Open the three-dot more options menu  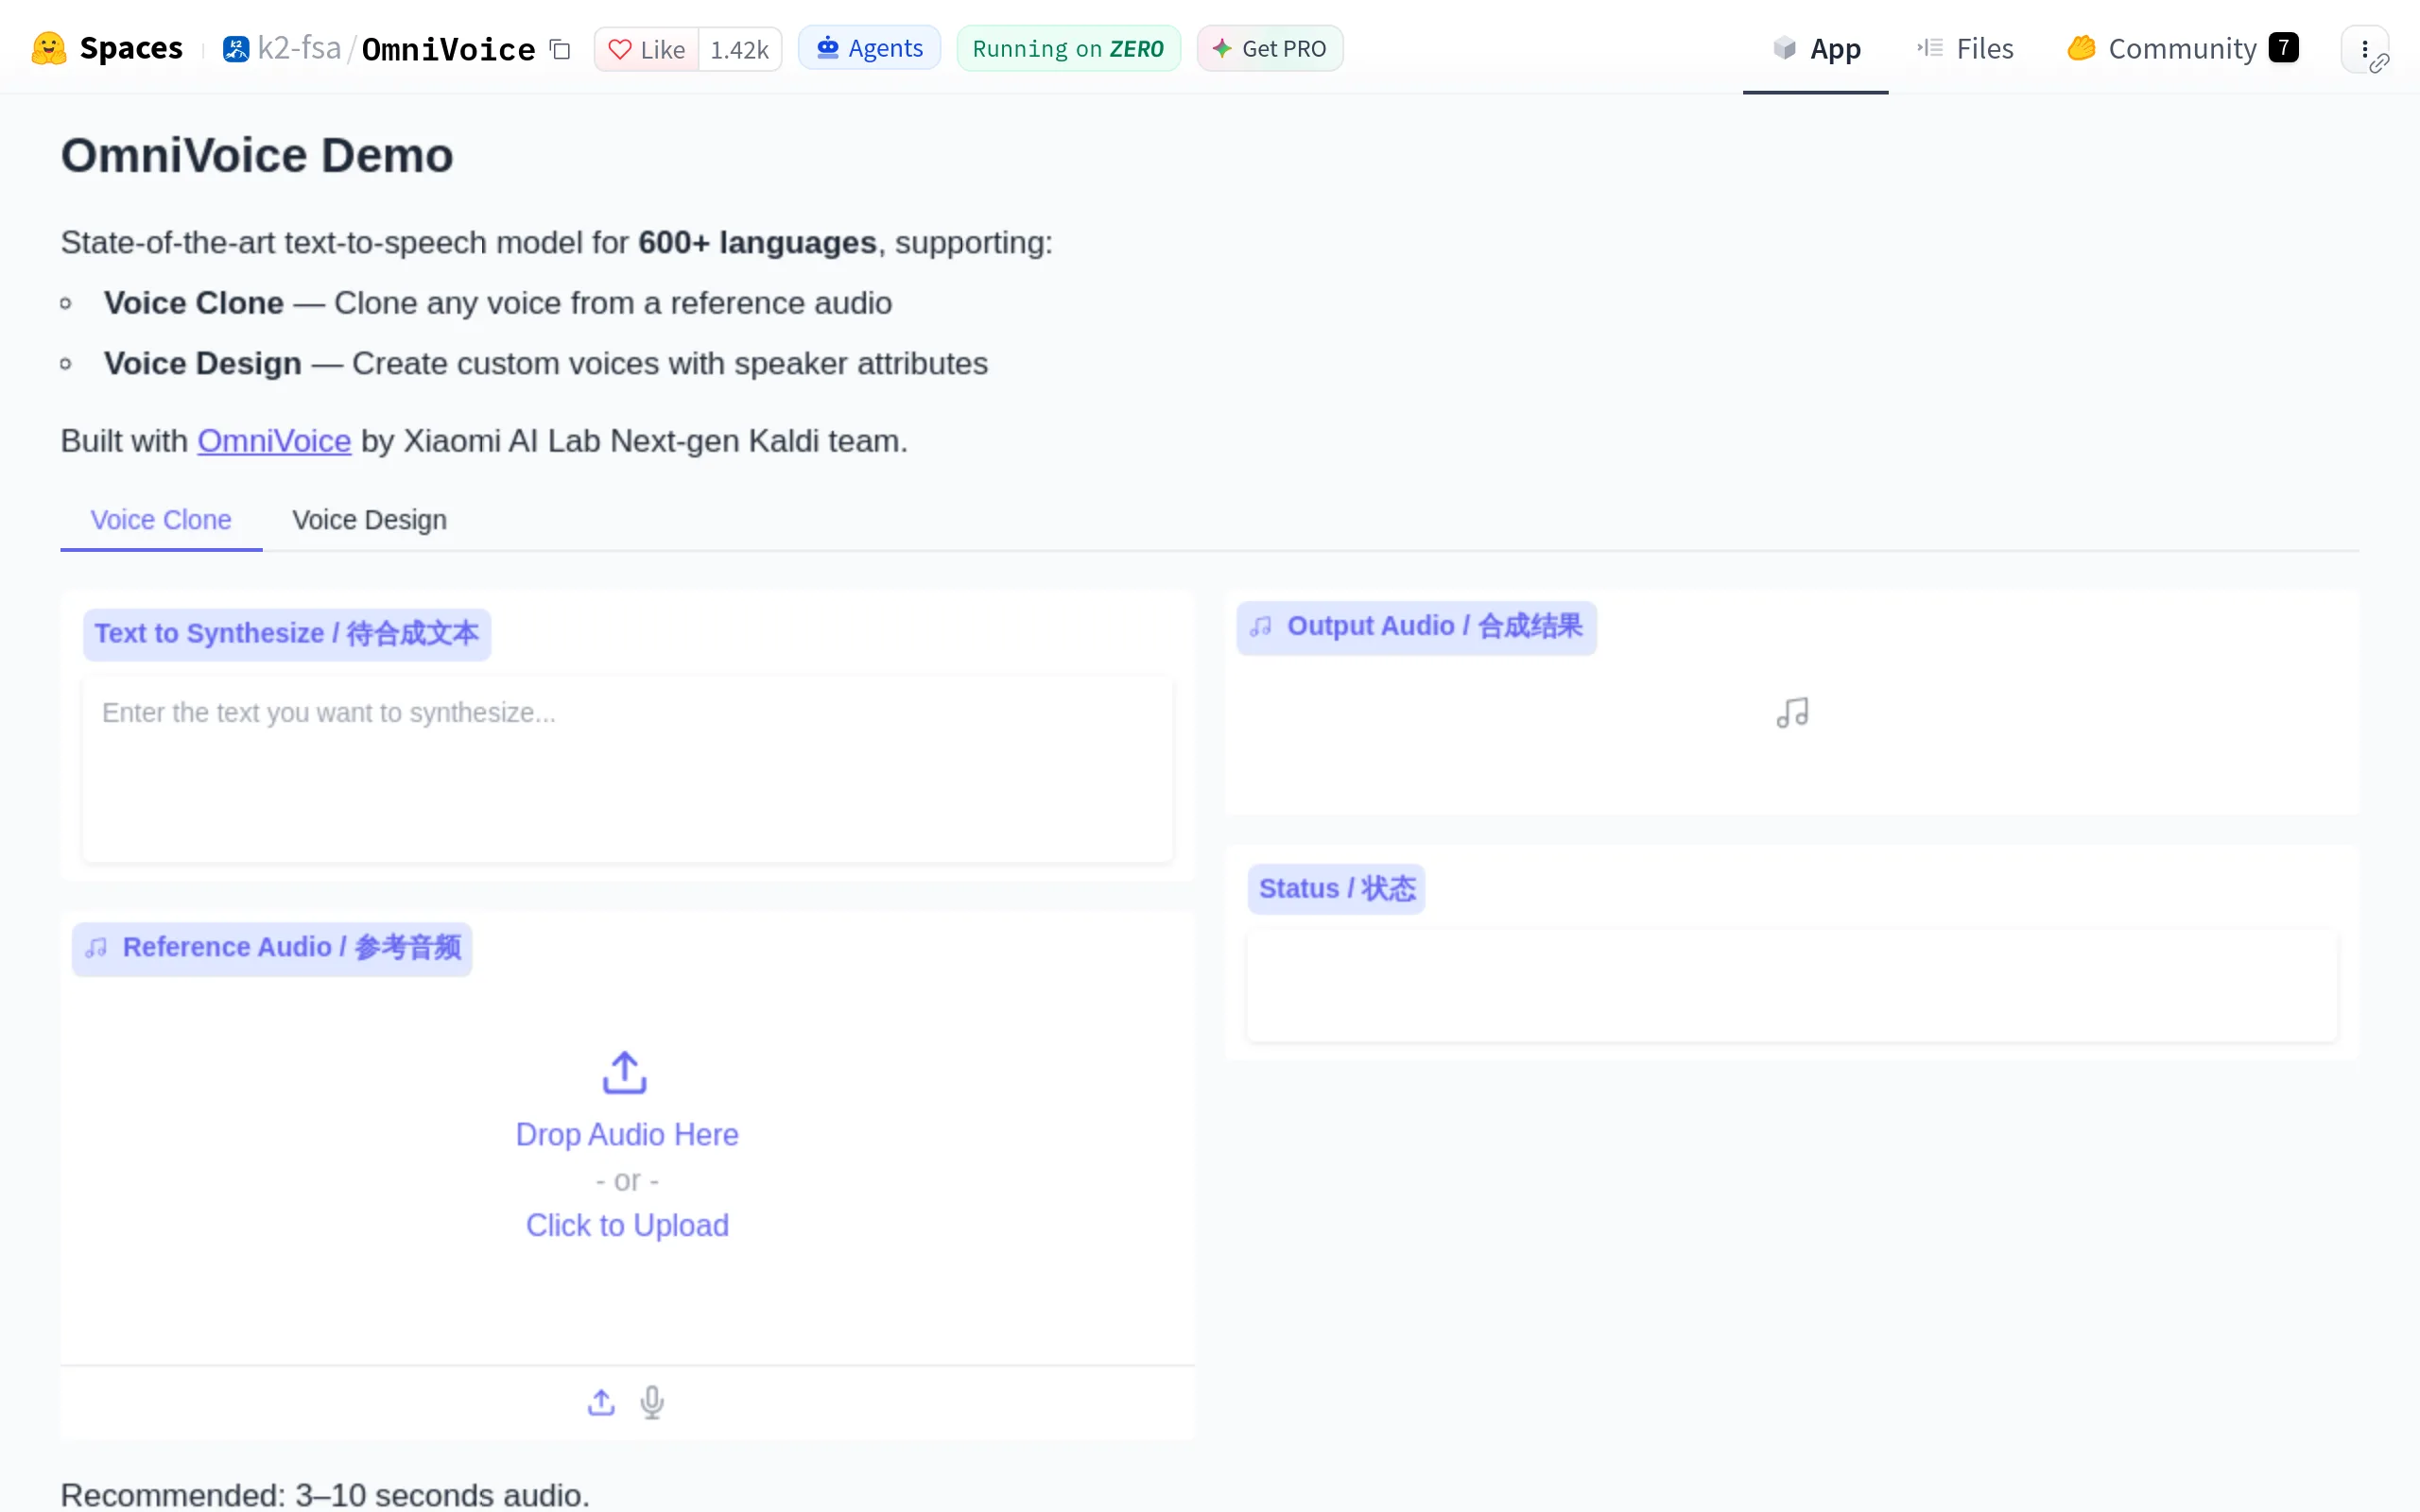(2364, 49)
